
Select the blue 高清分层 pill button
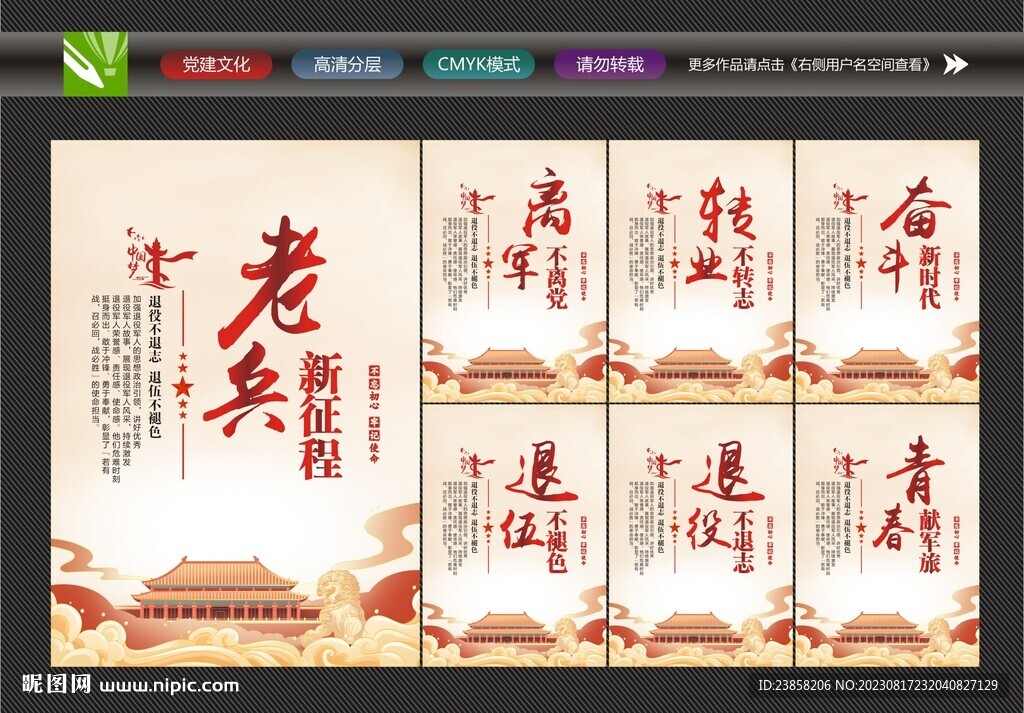(347, 65)
